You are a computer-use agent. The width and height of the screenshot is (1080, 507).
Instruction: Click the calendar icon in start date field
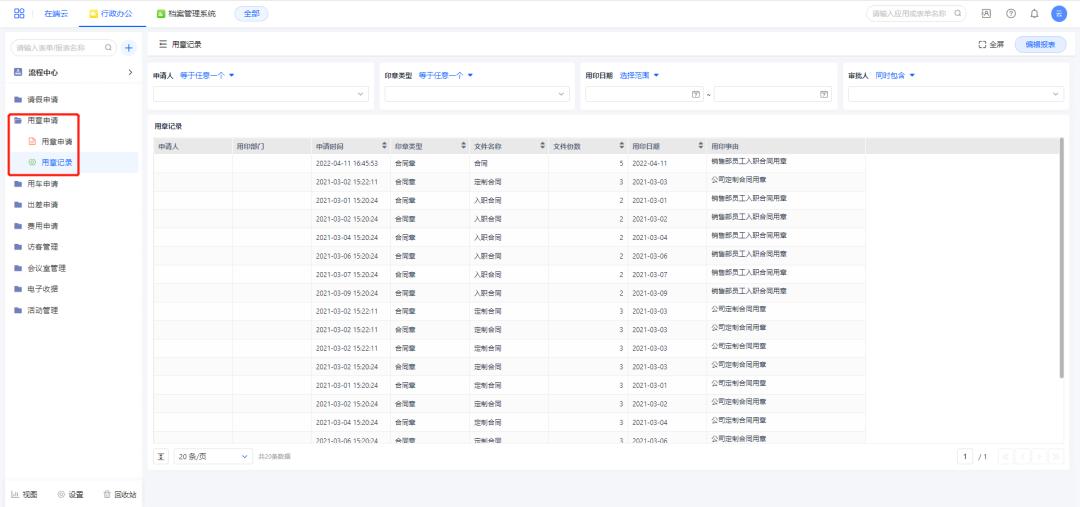(696, 94)
